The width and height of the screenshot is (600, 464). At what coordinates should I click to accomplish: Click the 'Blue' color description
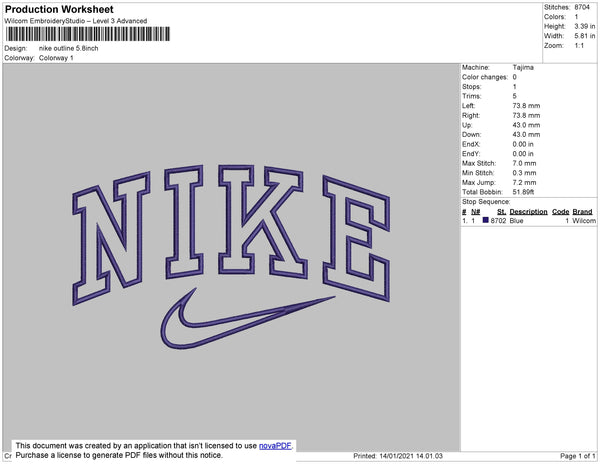click(x=516, y=221)
